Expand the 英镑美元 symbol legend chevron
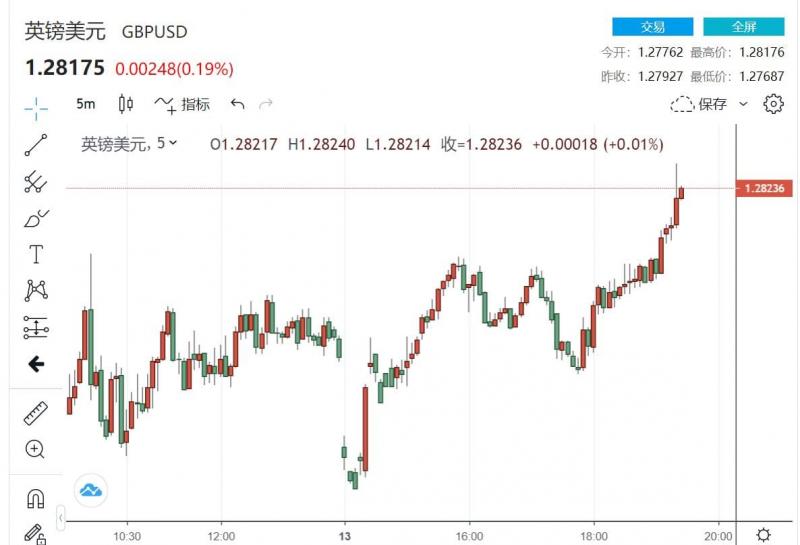Viewport: 800px width, 545px height. click(x=174, y=144)
